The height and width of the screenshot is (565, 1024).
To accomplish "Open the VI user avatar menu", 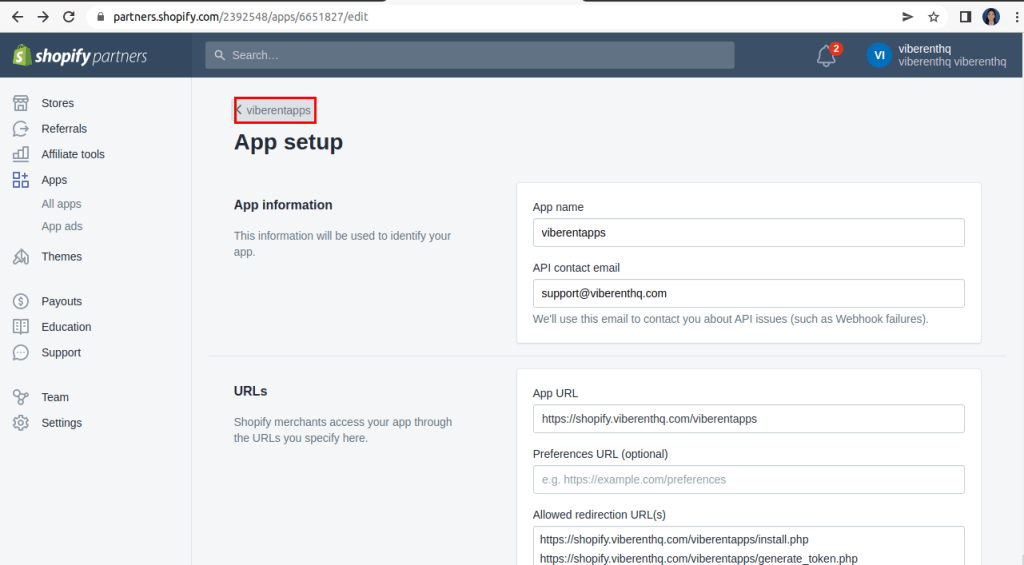I will (x=879, y=55).
